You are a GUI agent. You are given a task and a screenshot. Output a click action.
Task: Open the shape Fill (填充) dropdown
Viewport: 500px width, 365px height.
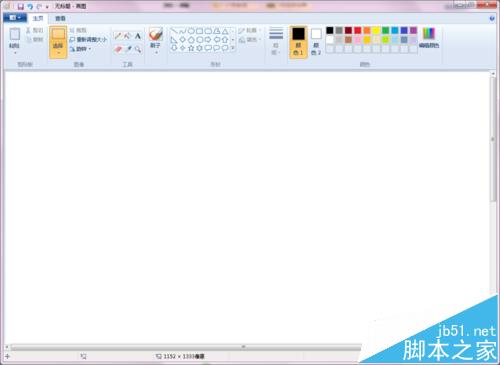250,40
